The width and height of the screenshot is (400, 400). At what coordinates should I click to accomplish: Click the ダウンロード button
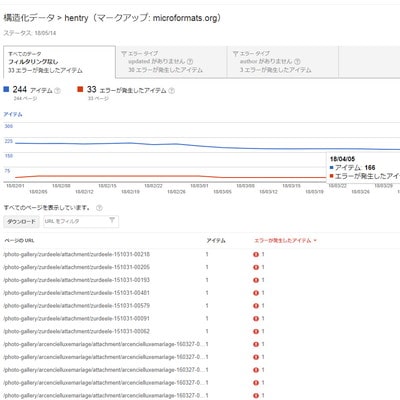[21, 221]
